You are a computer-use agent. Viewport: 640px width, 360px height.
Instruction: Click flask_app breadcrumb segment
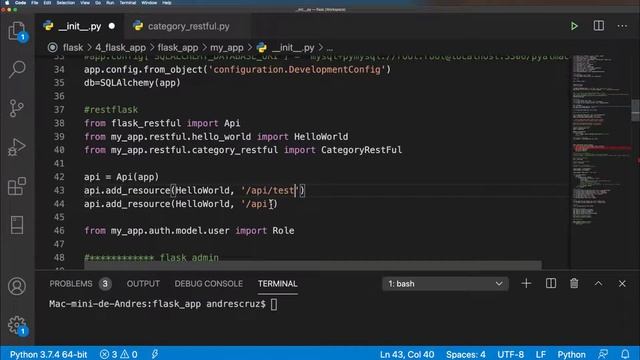click(x=178, y=48)
